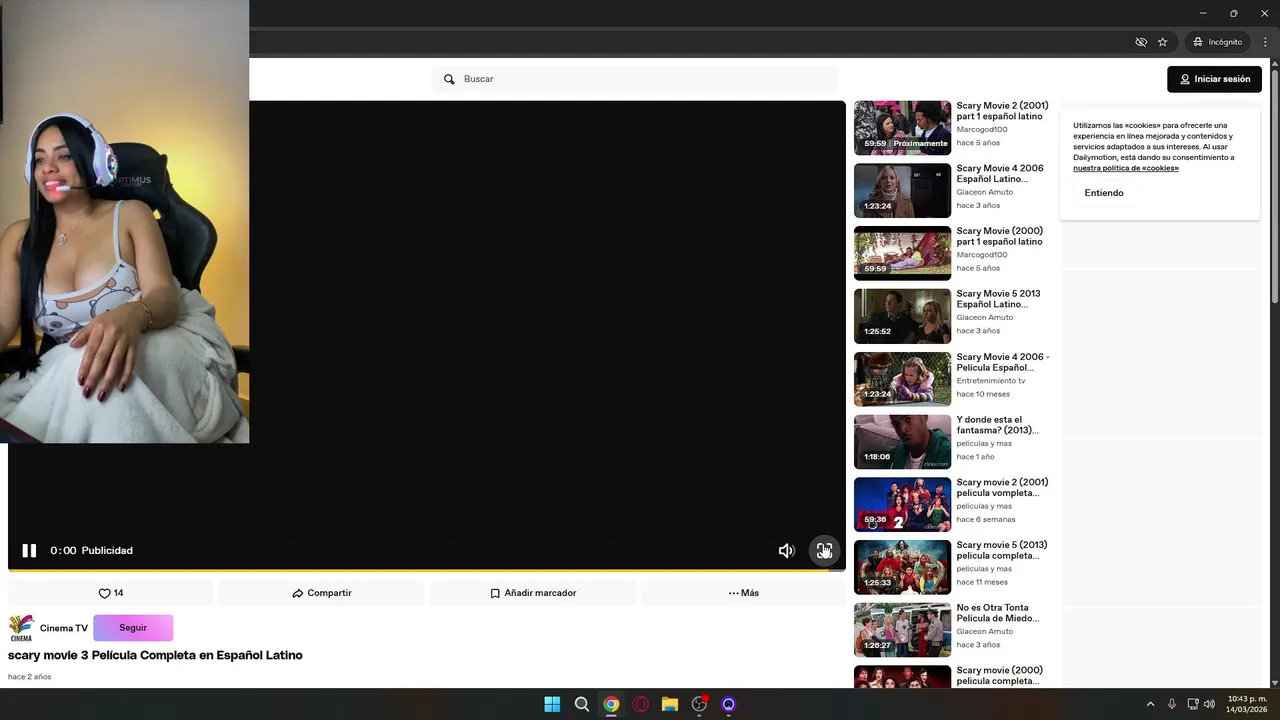1280x720 pixels.
Task: Mute the video volume speaker icon
Action: point(787,550)
